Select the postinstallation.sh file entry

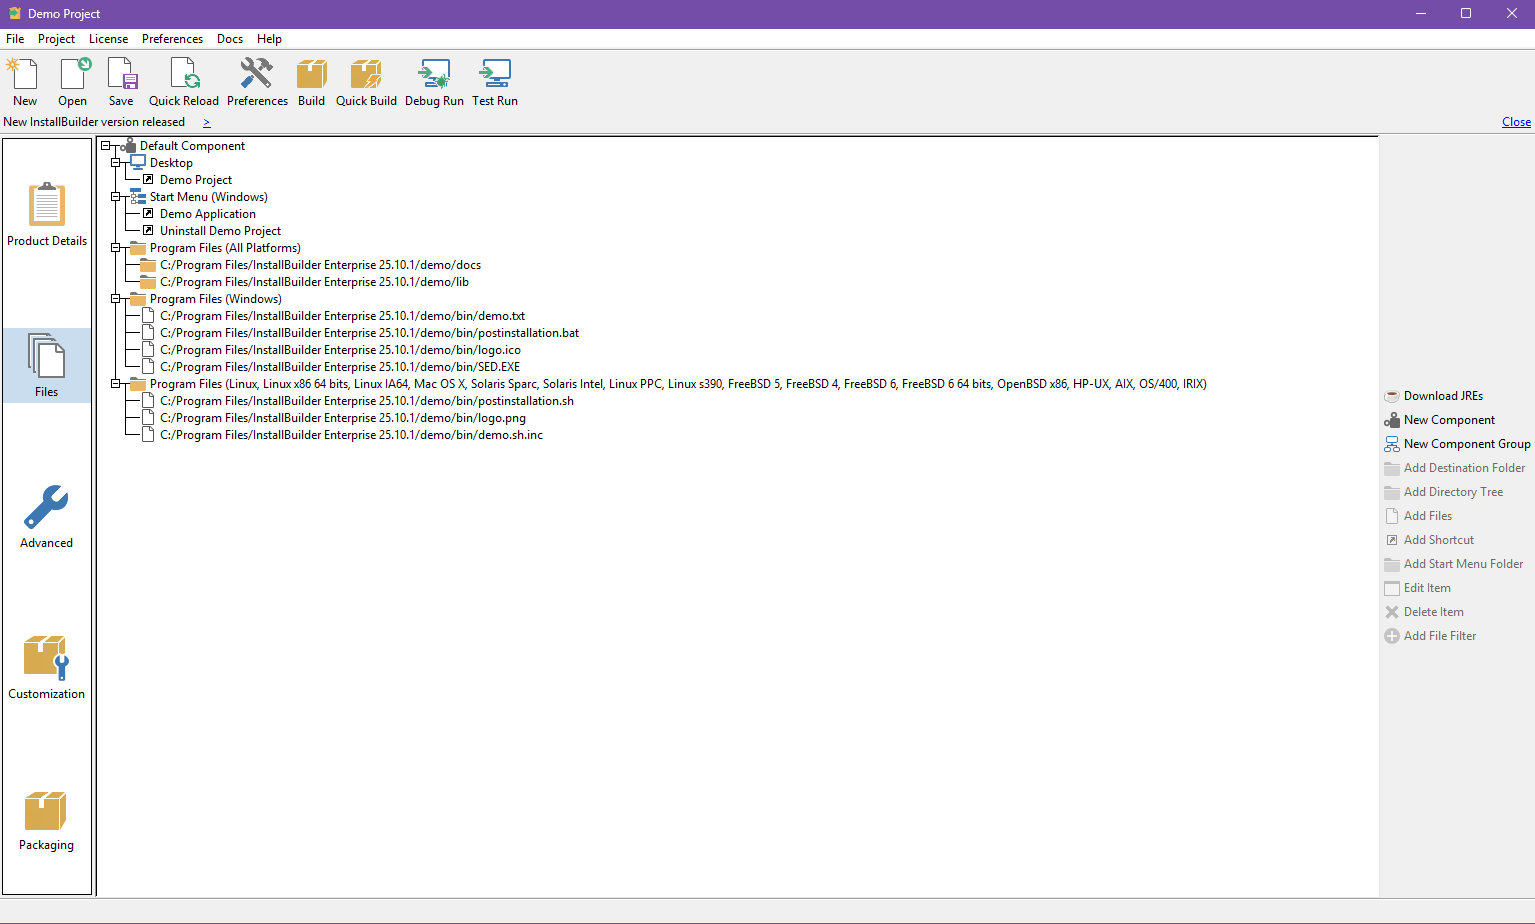tap(367, 401)
